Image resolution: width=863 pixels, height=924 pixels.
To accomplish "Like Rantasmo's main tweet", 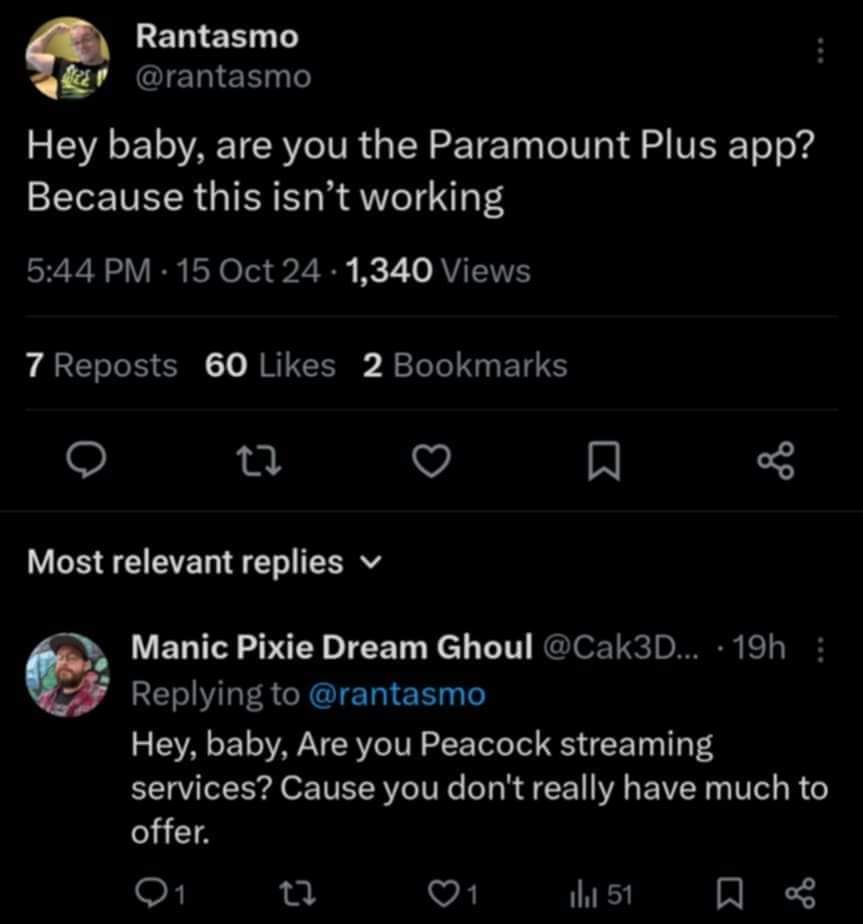I will 433,460.
